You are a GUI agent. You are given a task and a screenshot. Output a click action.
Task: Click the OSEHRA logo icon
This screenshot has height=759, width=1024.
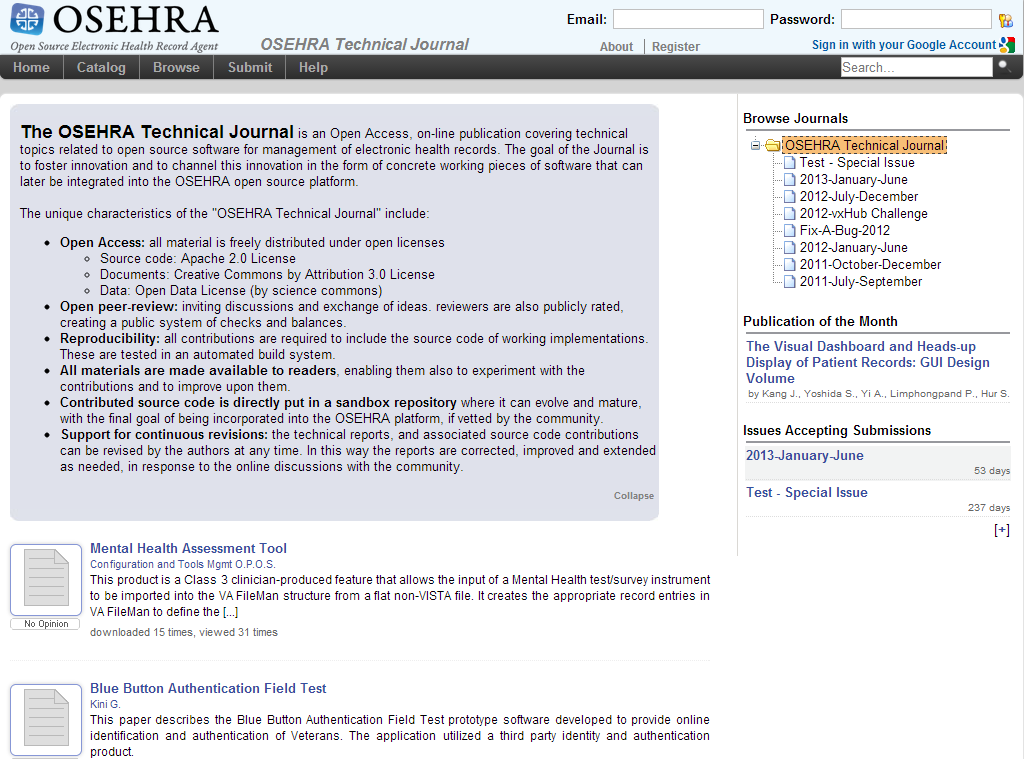click(27, 19)
